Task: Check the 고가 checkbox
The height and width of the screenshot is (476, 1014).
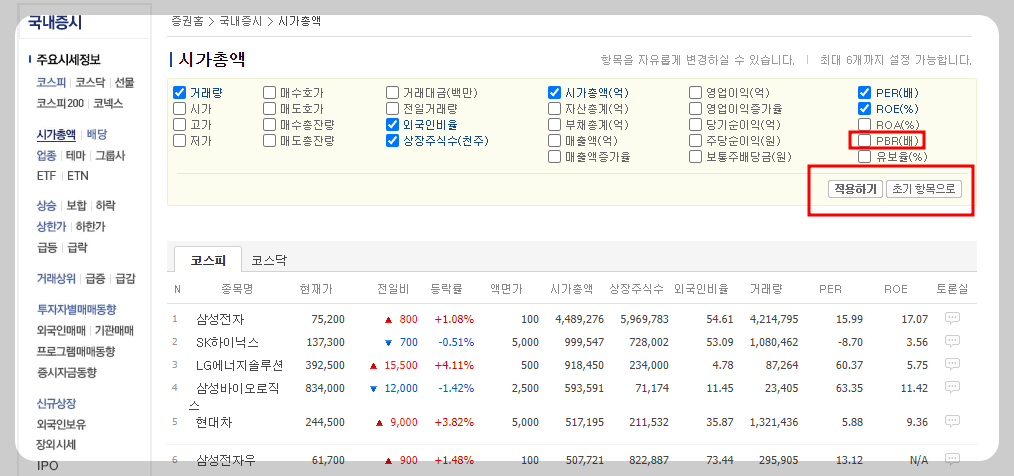Action: [180, 124]
